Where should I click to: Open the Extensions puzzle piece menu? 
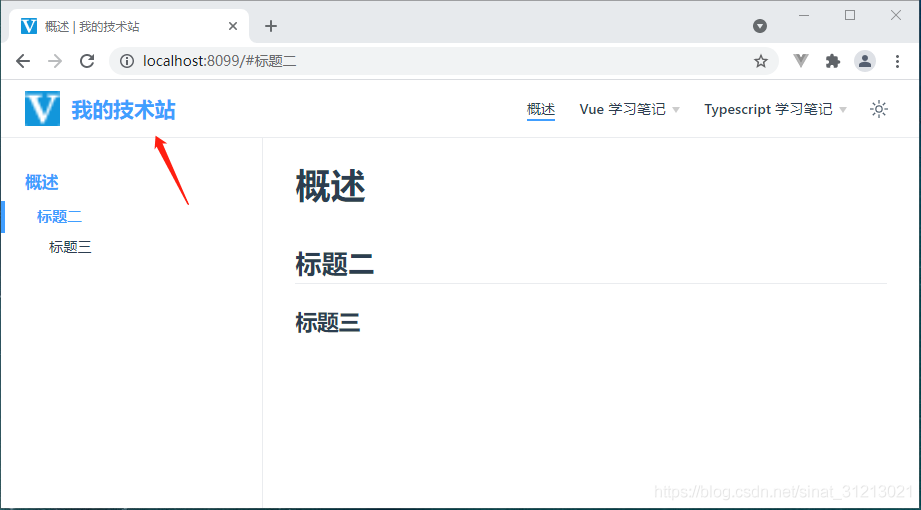pyautogui.click(x=832, y=61)
